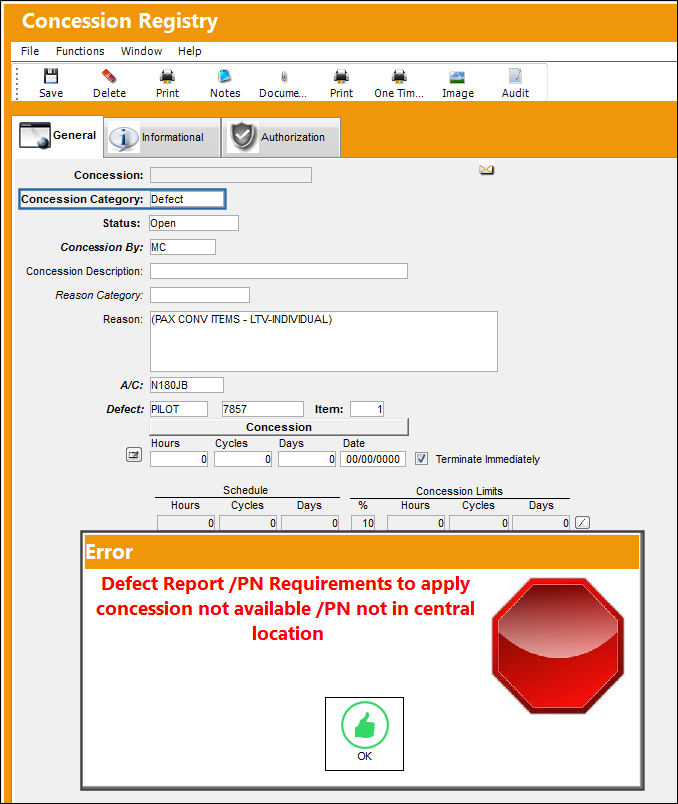Click the Concession Hours field
This screenshot has width=678, height=804.
[179, 459]
